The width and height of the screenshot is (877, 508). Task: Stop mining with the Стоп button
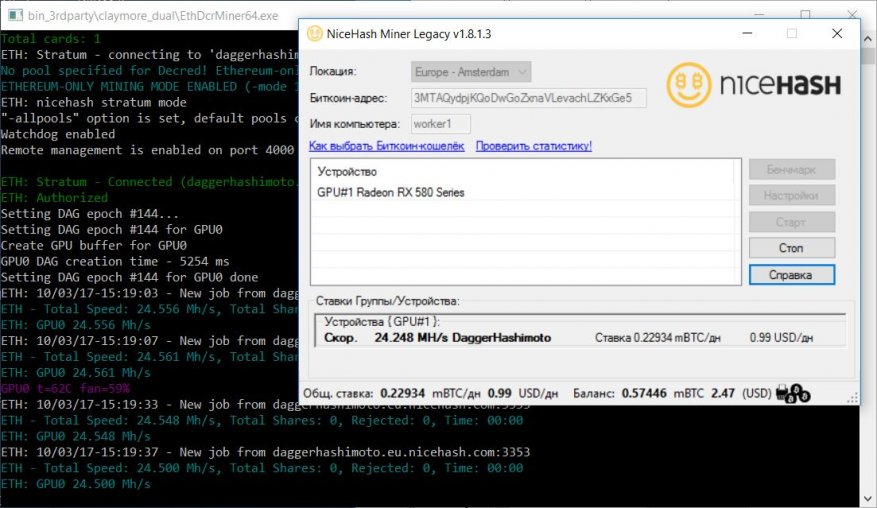[791, 248]
